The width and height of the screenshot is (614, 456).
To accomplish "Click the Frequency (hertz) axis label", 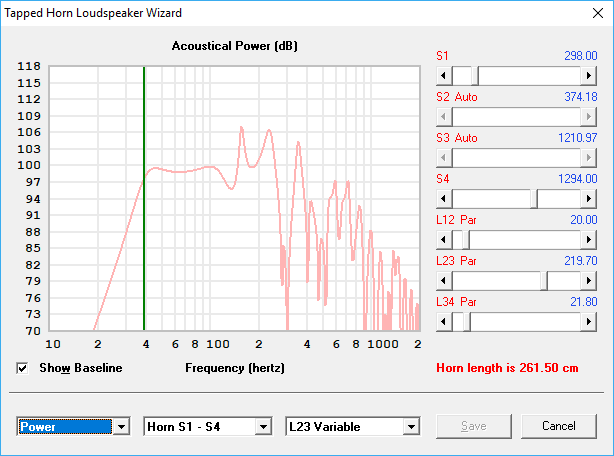I will coord(235,368).
